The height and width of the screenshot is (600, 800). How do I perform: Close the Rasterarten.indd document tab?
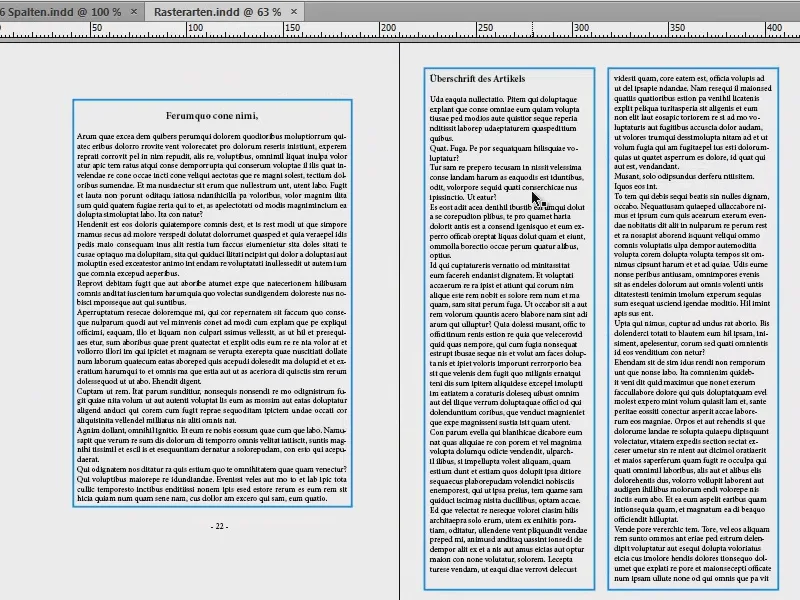click(291, 11)
